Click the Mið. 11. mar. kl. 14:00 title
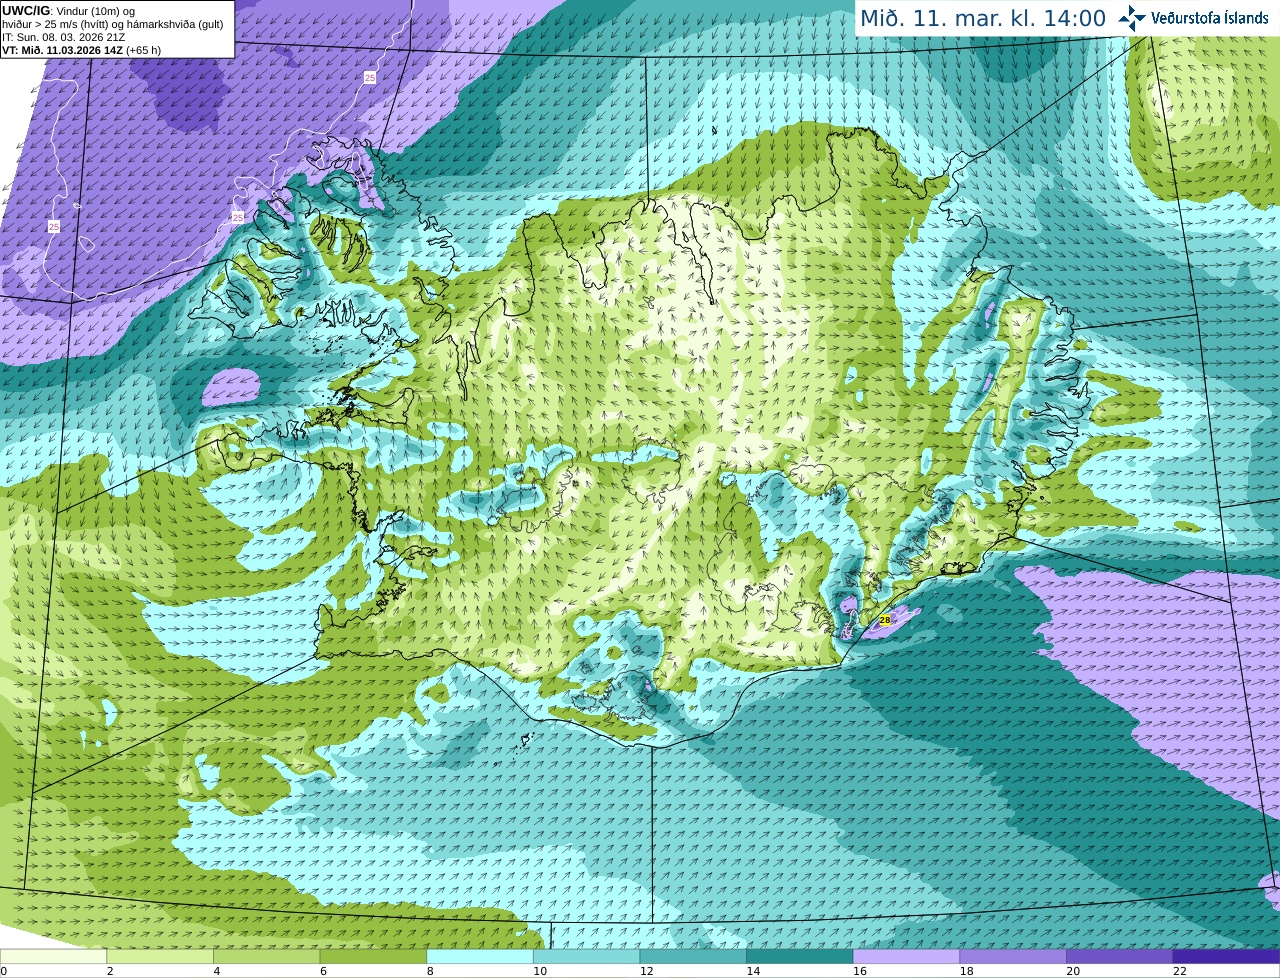The width and height of the screenshot is (1280, 978). (x=983, y=18)
